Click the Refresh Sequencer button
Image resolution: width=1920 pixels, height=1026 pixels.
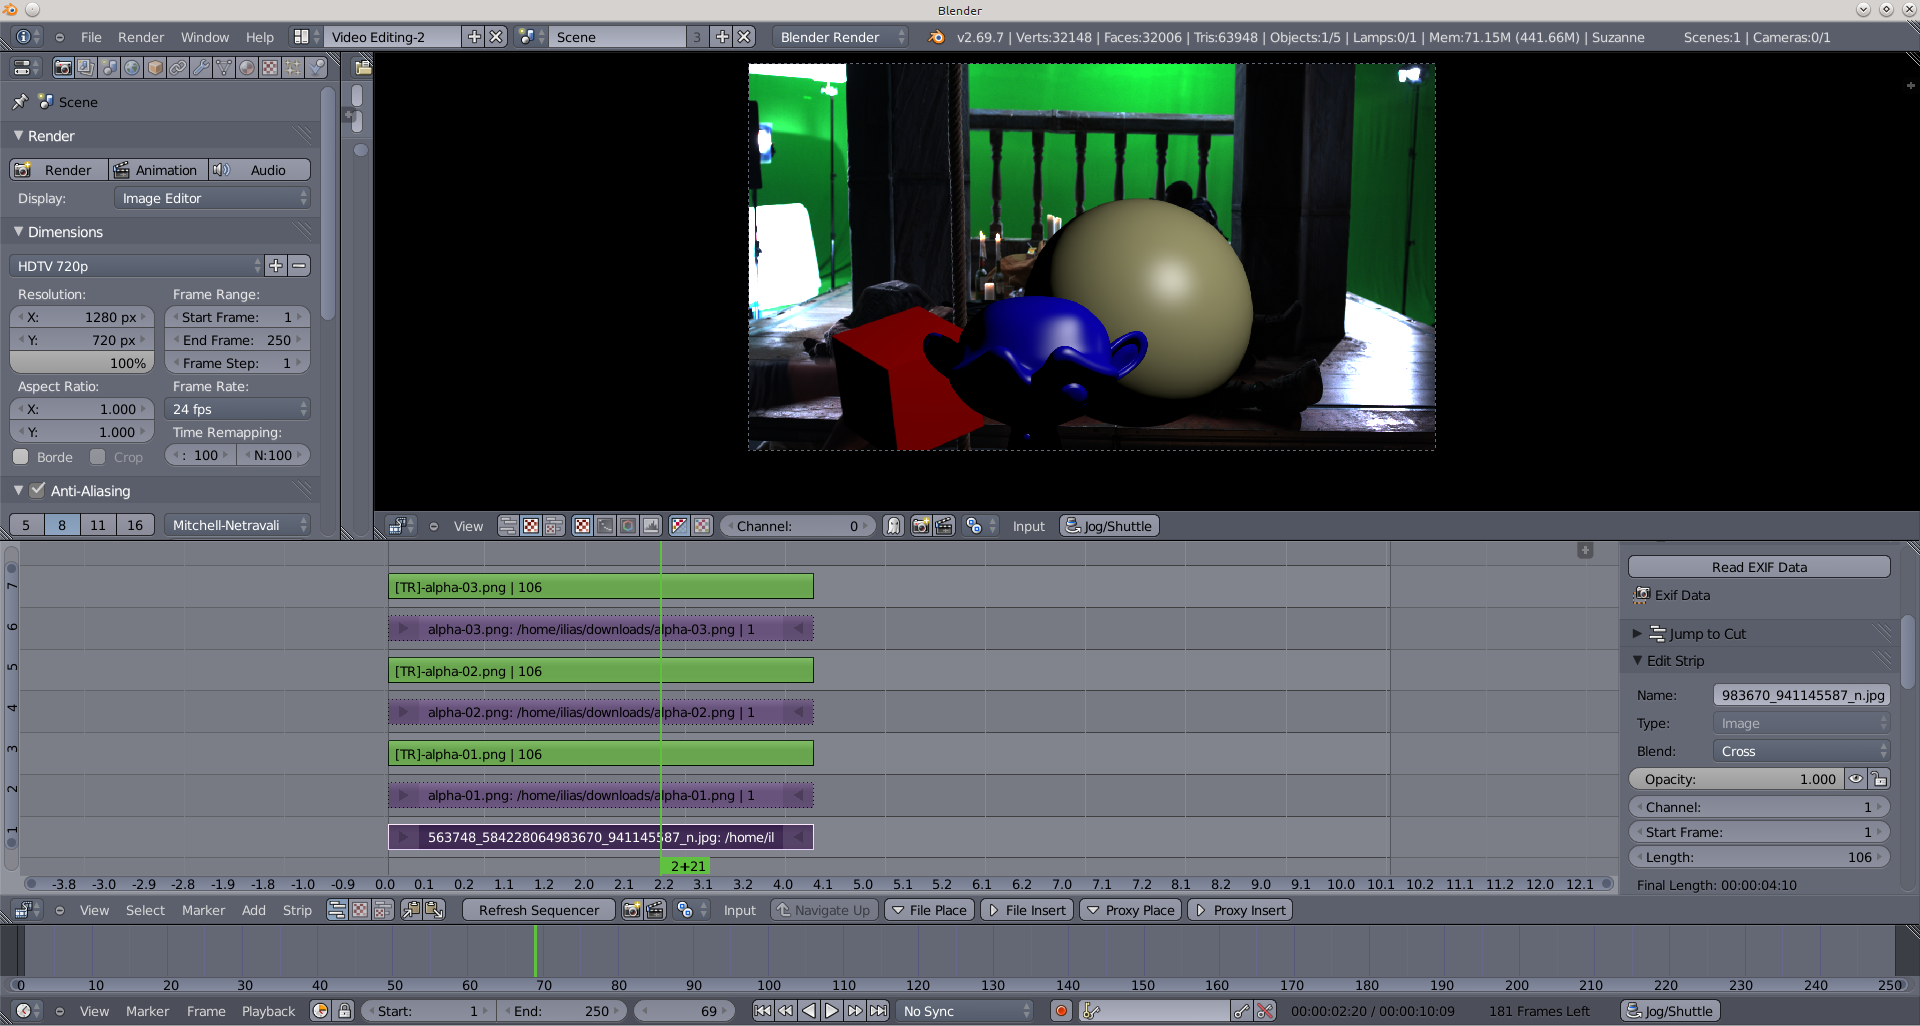[539, 910]
